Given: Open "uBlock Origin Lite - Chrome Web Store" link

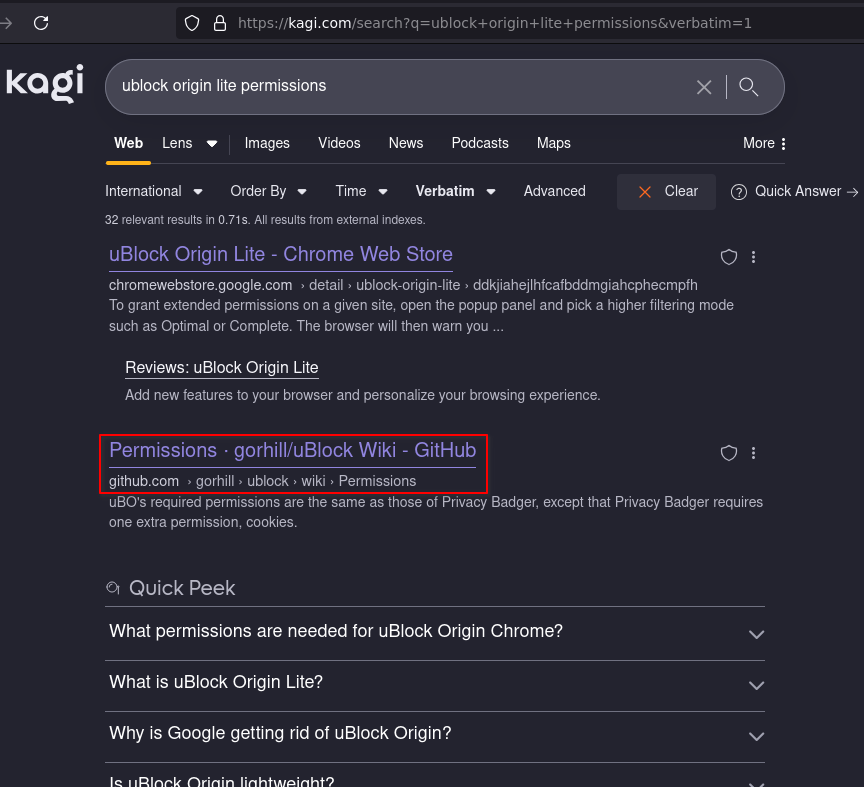Looking at the screenshot, I should click(280, 254).
